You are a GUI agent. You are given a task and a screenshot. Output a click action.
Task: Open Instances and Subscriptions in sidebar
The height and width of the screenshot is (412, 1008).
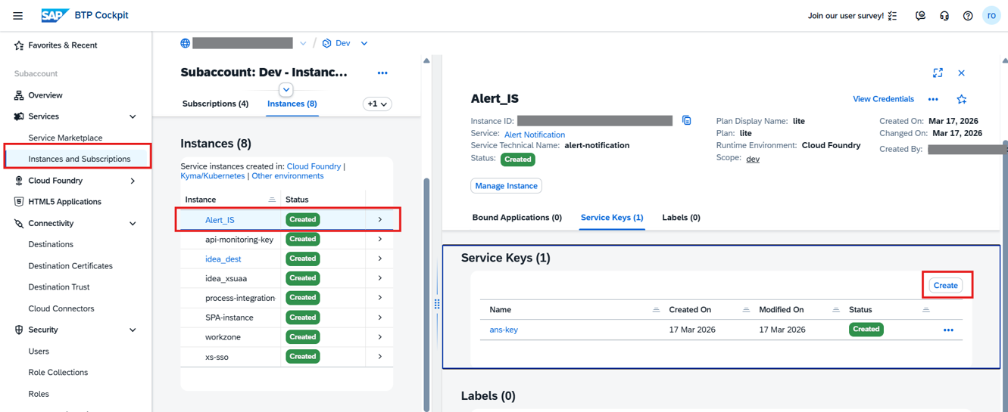pos(79,158)
